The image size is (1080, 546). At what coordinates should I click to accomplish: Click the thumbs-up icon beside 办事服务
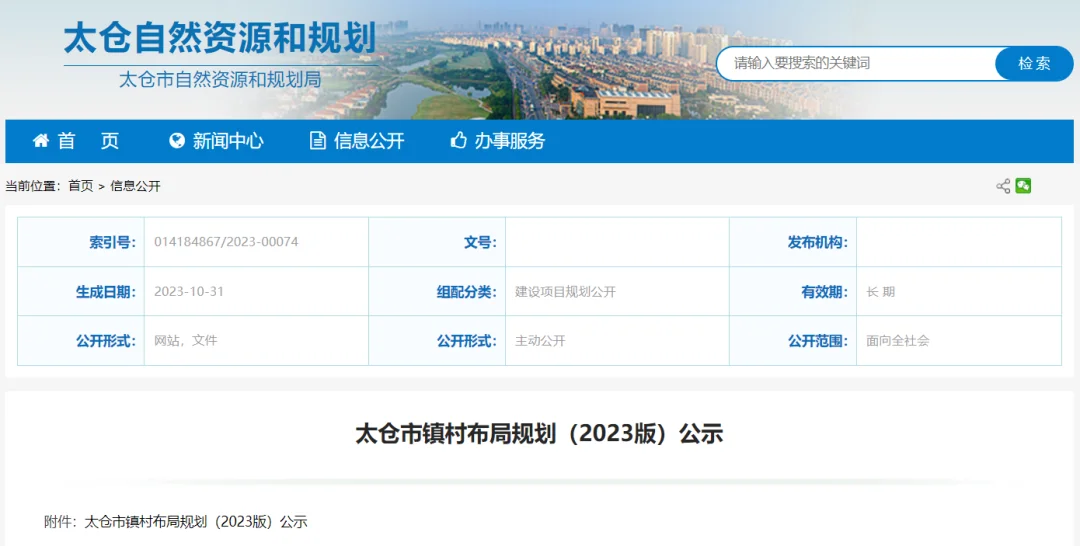pos(459,140)
